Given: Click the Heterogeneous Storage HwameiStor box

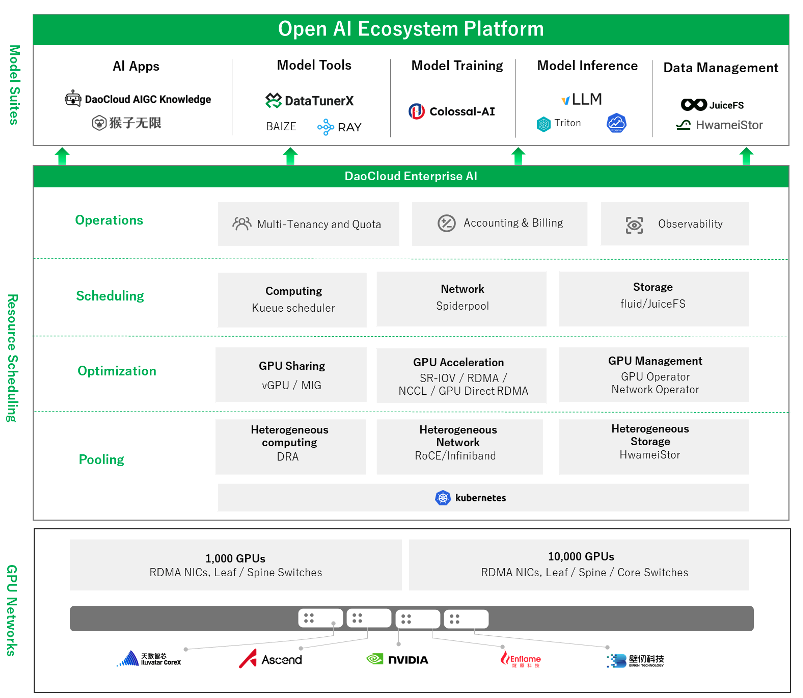Looking at the screenshot, I should [649, 446].
